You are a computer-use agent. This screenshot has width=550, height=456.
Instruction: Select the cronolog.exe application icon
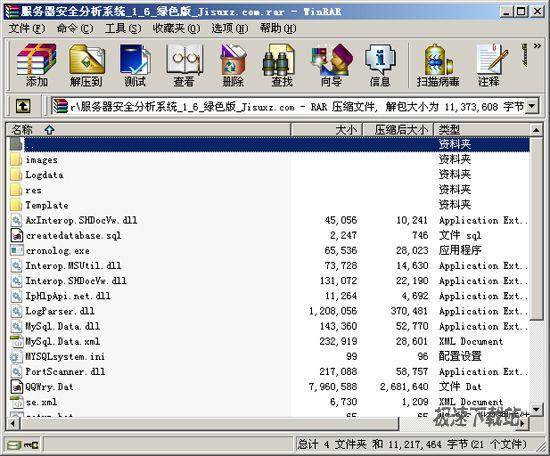(16, 250)
